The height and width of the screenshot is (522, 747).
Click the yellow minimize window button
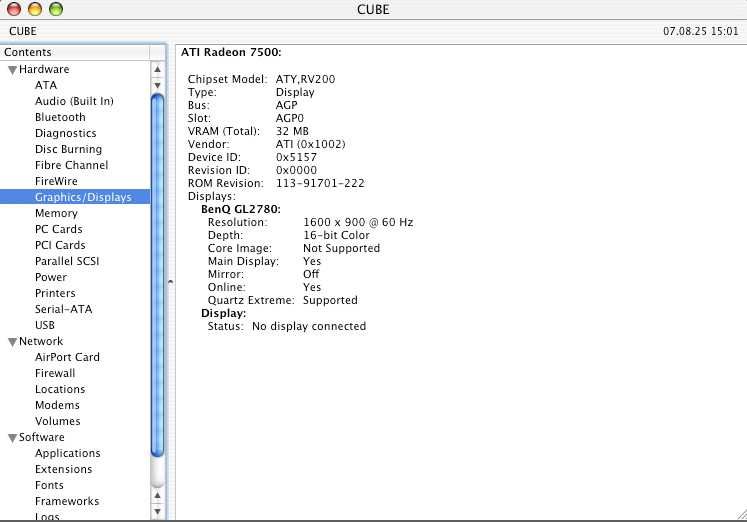point(35,9)
